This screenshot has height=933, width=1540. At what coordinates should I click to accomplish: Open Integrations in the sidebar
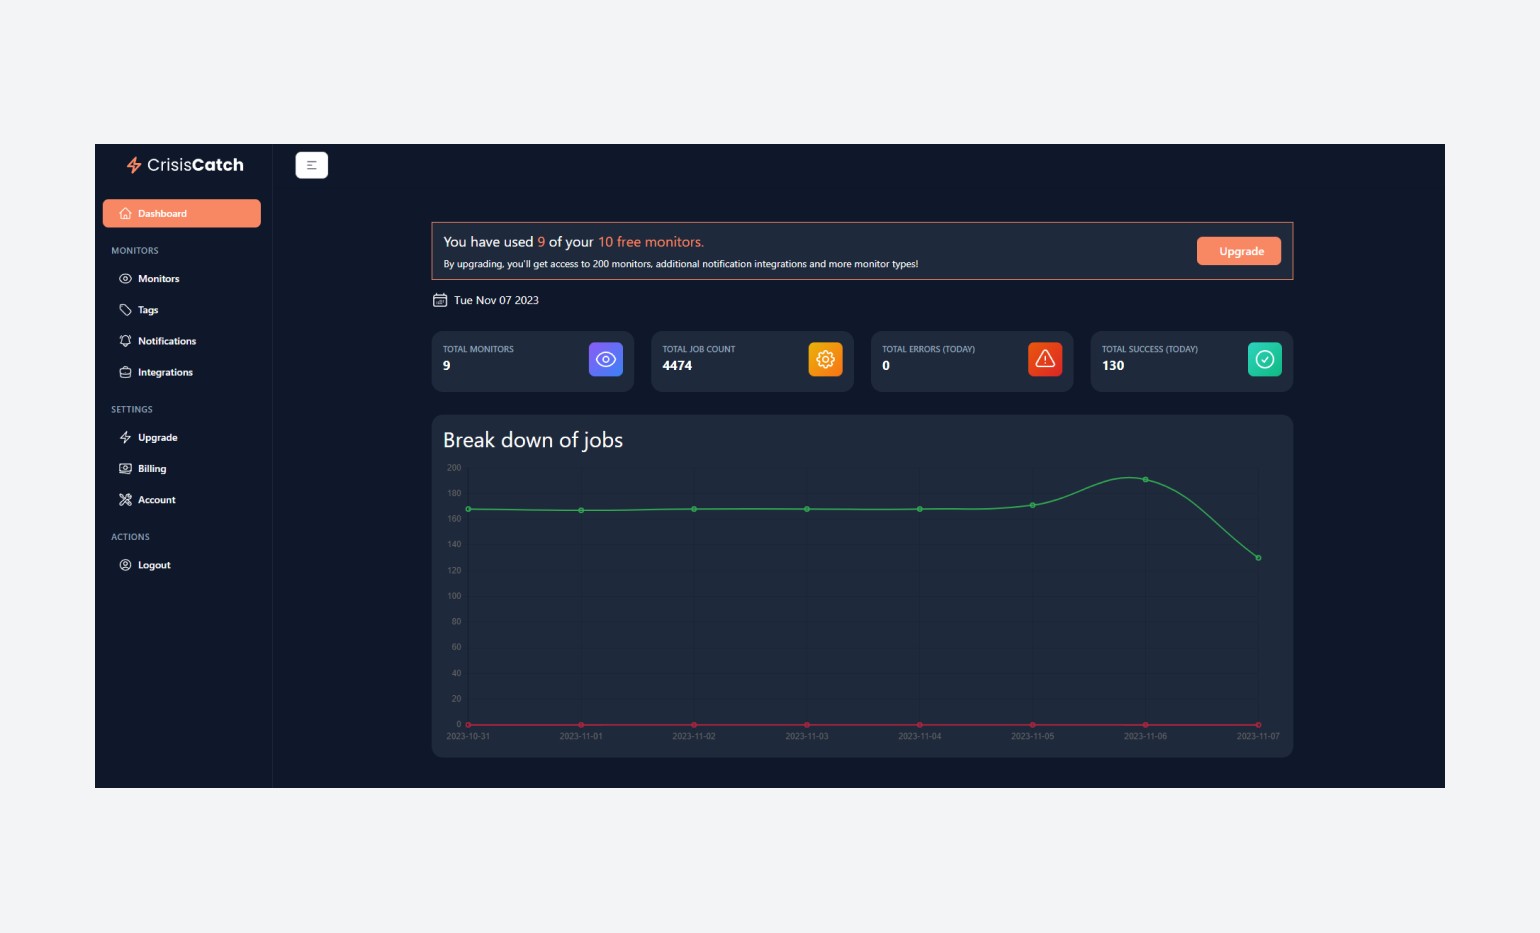(165, 372)
